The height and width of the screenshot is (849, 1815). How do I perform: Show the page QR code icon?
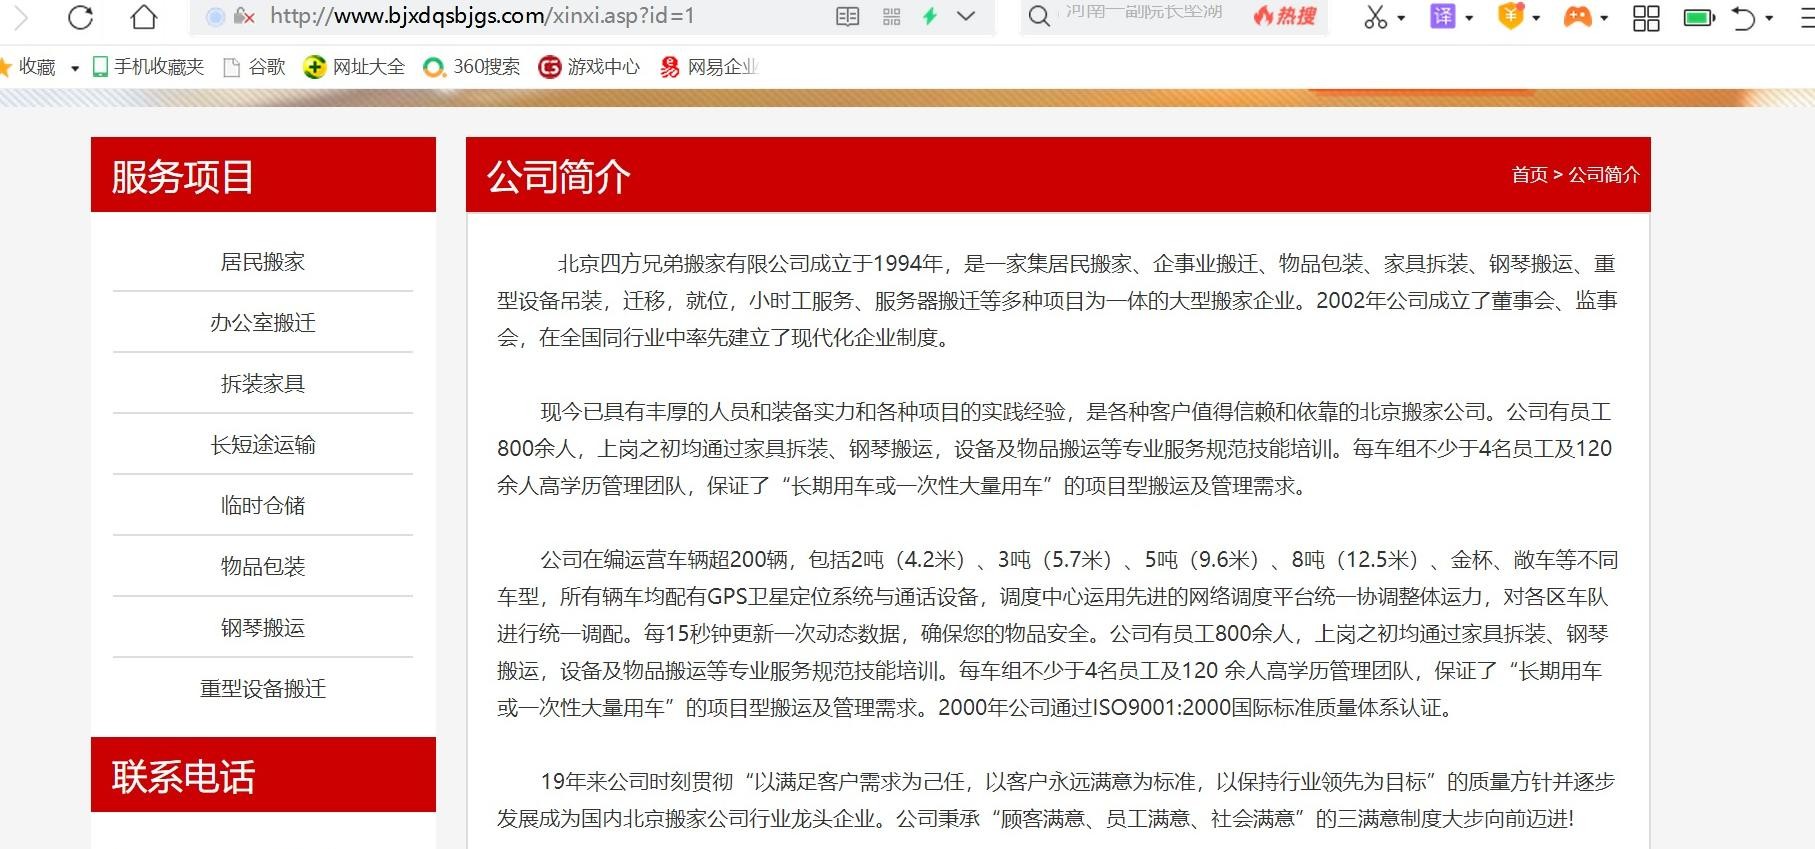[891, 17]
